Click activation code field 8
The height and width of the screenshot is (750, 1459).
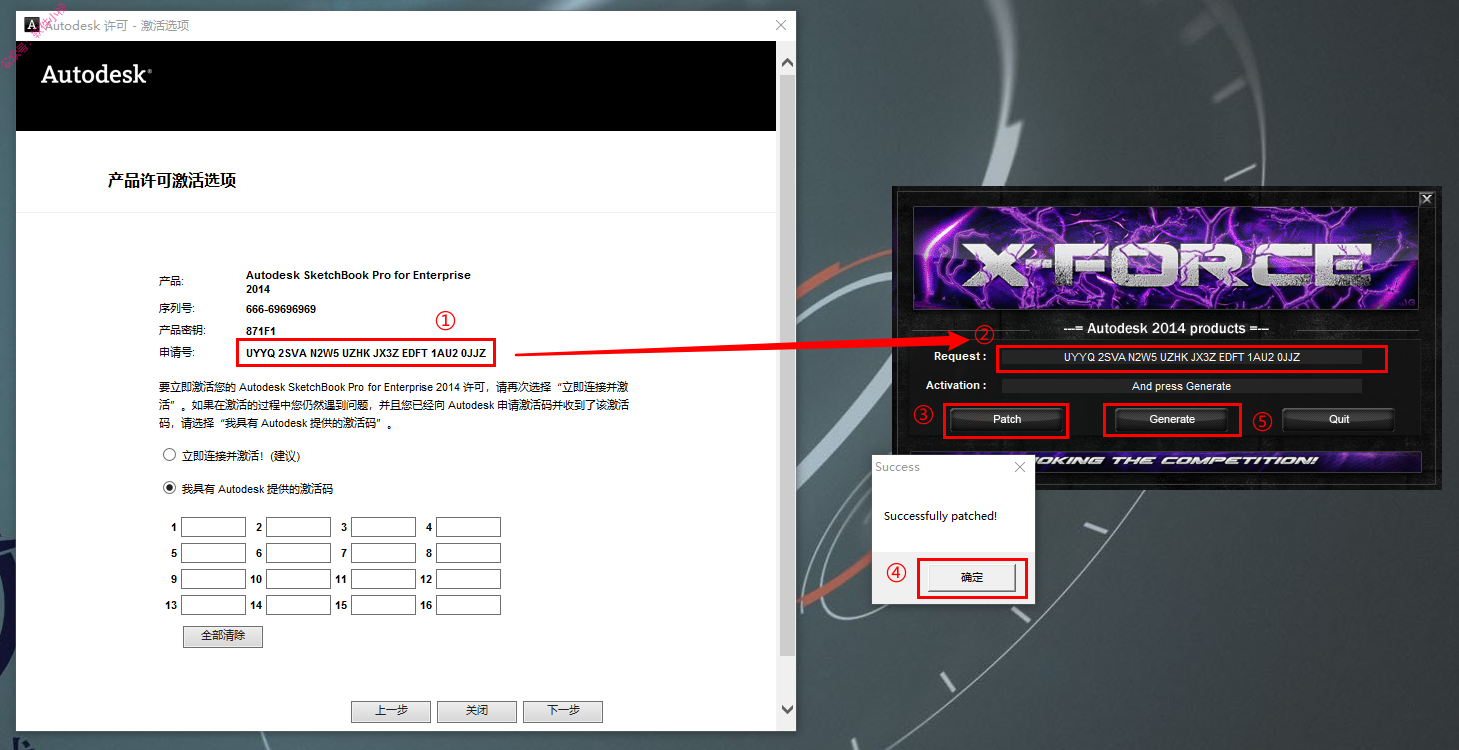pyautogui.click(x=468, y=553)
